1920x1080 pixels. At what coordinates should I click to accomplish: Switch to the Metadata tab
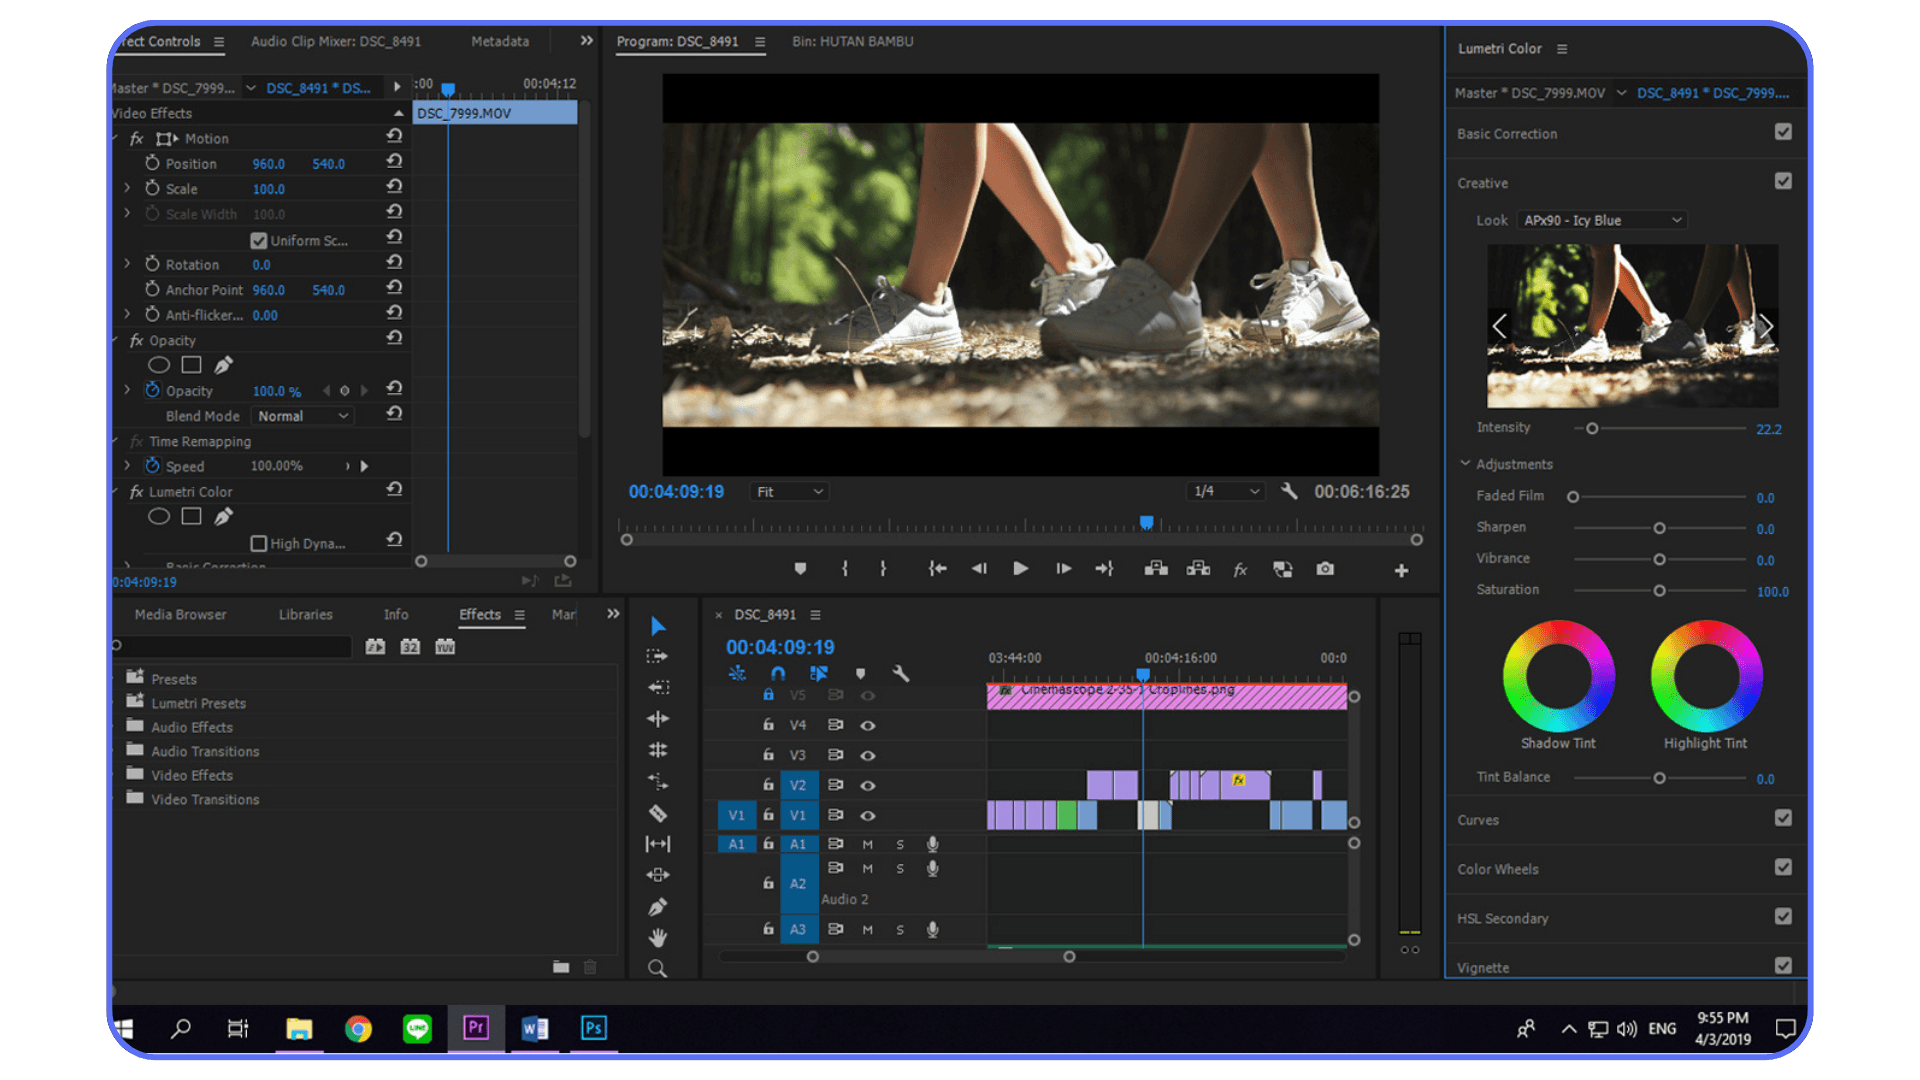click(500, 41)
